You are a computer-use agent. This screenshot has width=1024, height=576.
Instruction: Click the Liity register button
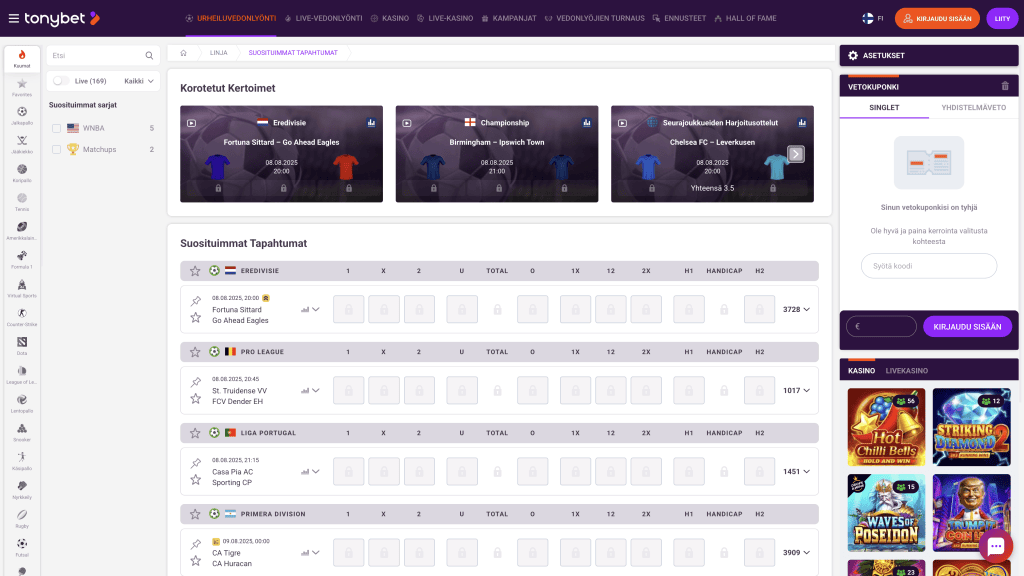tap(1002, 18)
